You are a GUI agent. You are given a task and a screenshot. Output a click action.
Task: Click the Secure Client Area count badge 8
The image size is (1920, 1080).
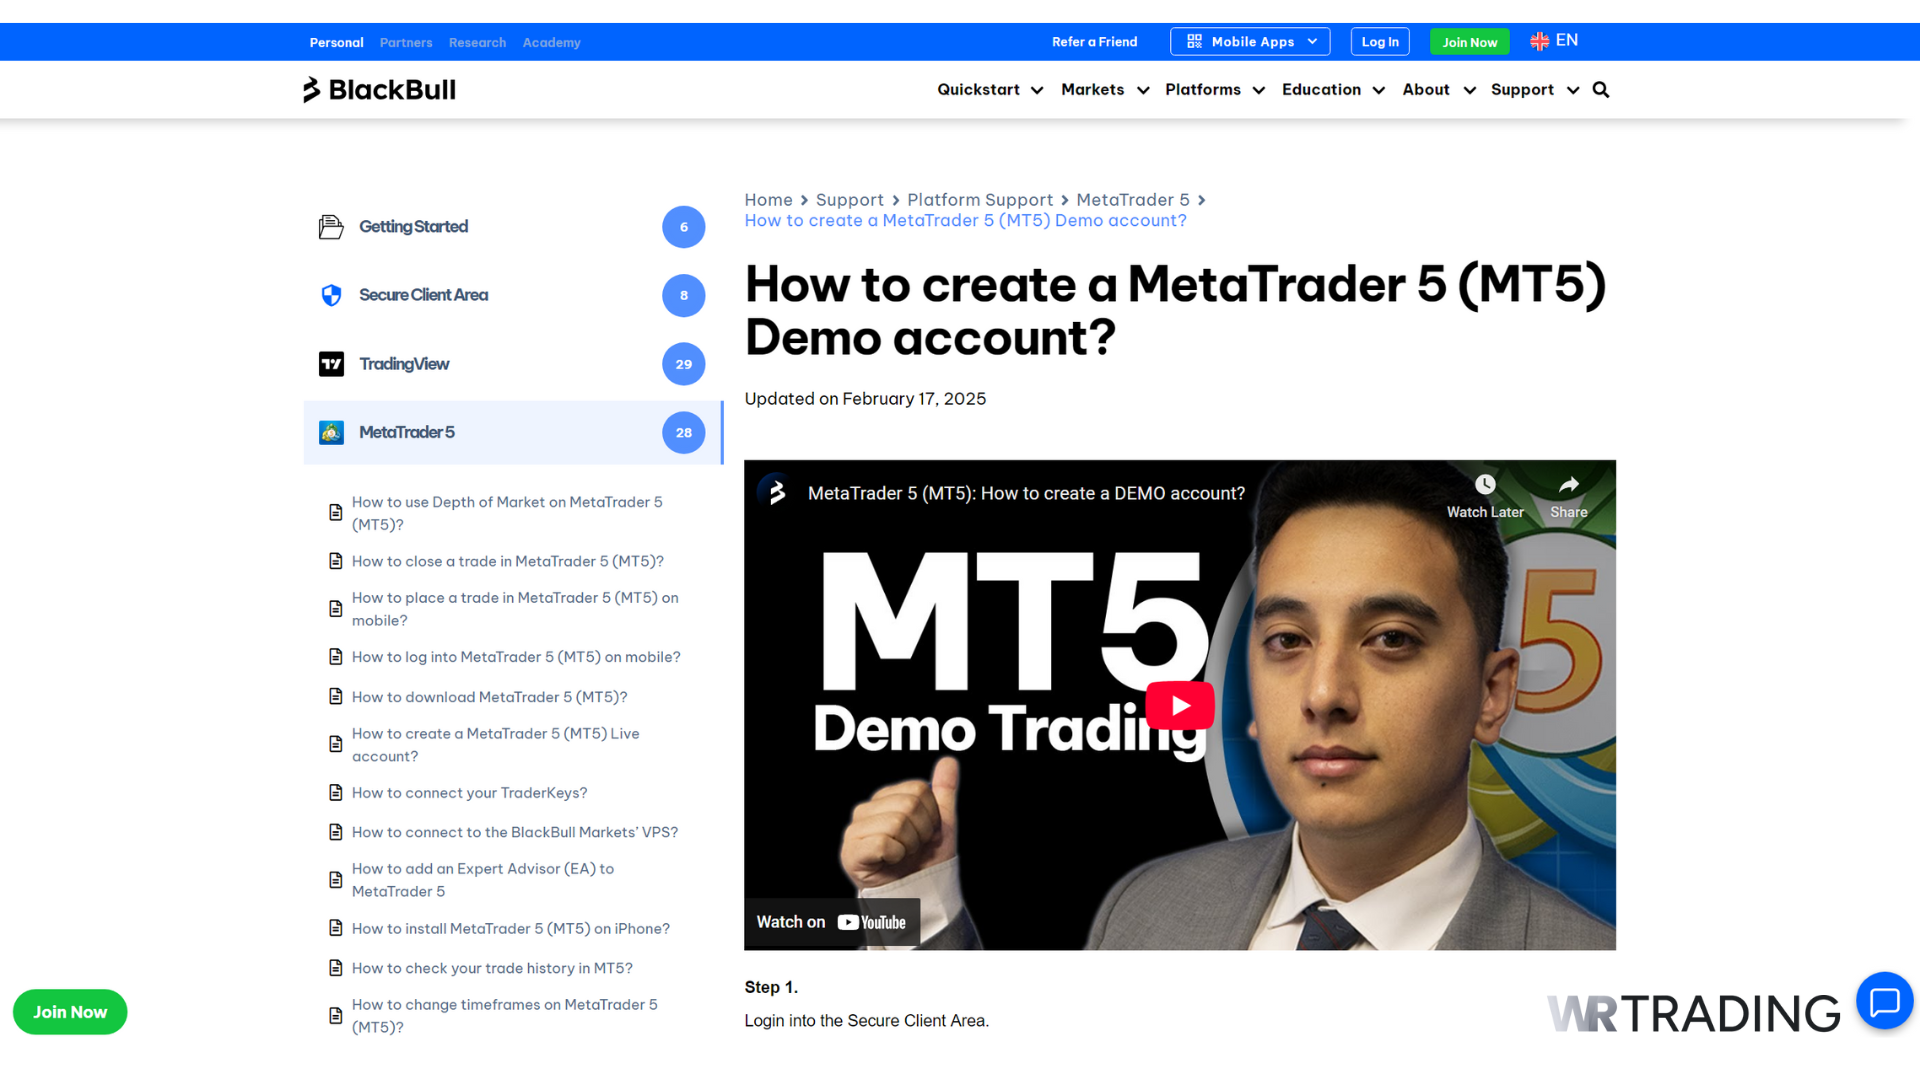pos(684,295)
